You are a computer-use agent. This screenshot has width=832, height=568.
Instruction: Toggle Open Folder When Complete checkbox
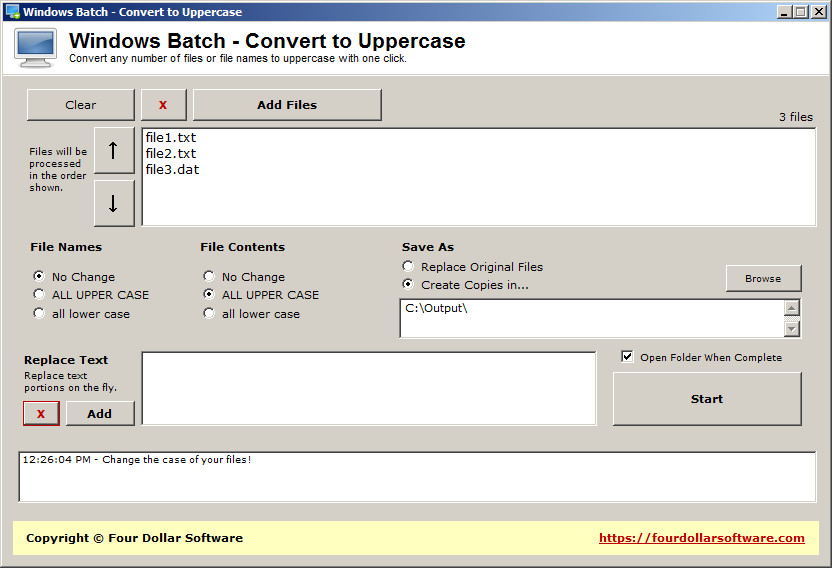(x=627, y=357)
